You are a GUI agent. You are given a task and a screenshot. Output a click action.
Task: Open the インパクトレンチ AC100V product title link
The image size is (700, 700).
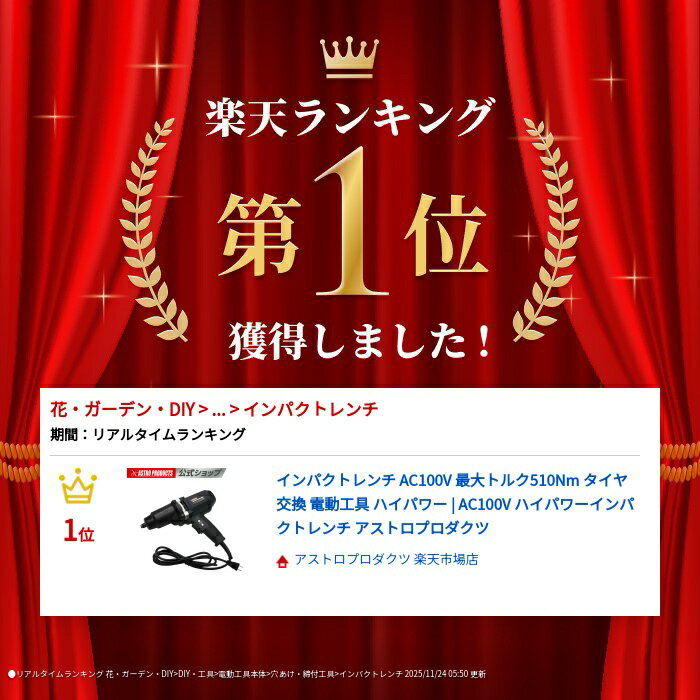pos(454,504)
